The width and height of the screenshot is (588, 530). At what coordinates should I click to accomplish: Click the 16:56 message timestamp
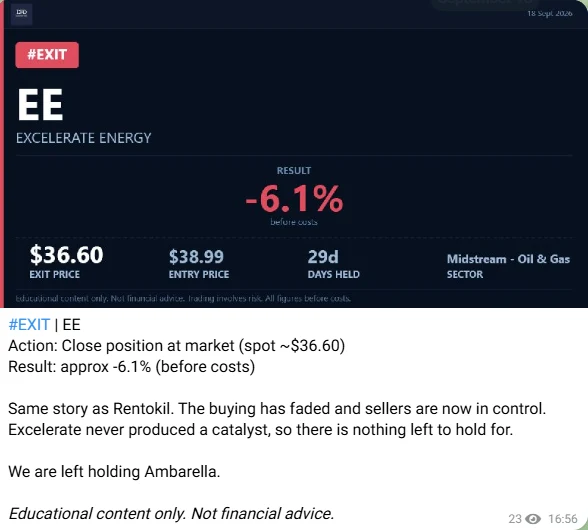(x=562, y=519)
